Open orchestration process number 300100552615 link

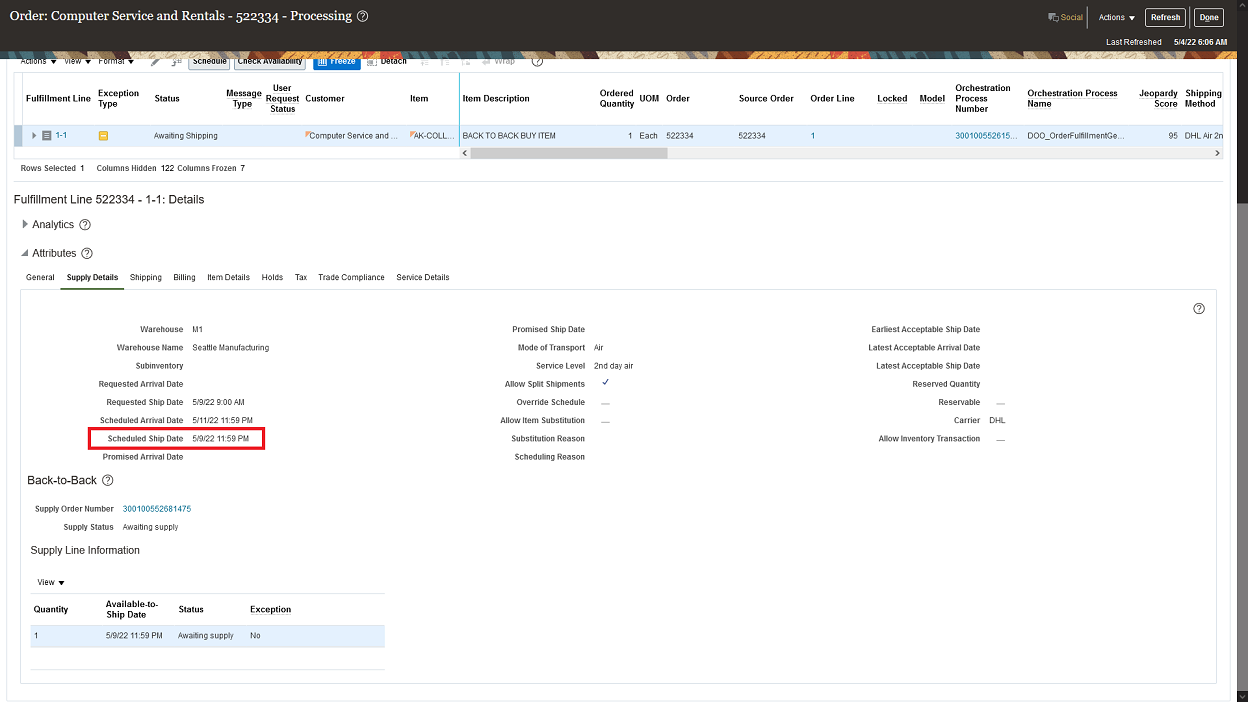click(985, 135)
